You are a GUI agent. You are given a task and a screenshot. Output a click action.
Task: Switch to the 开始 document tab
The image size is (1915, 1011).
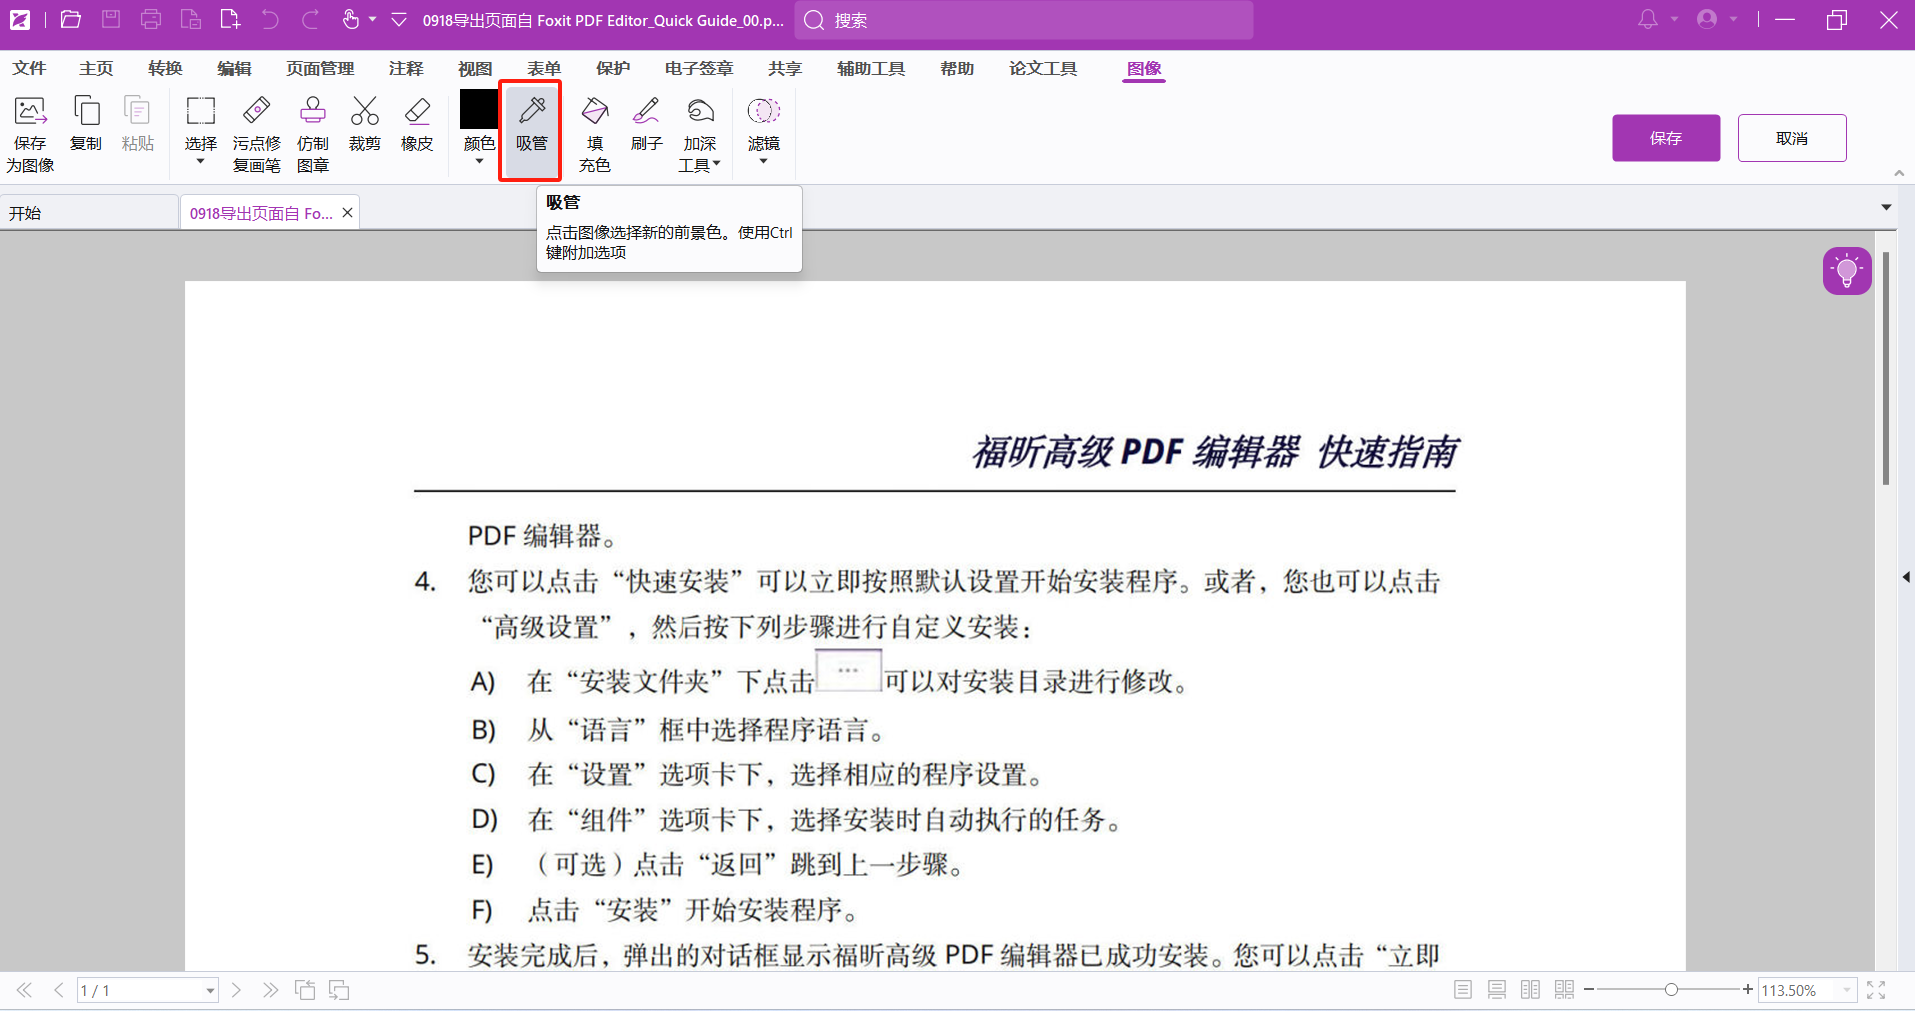[26, 213]
